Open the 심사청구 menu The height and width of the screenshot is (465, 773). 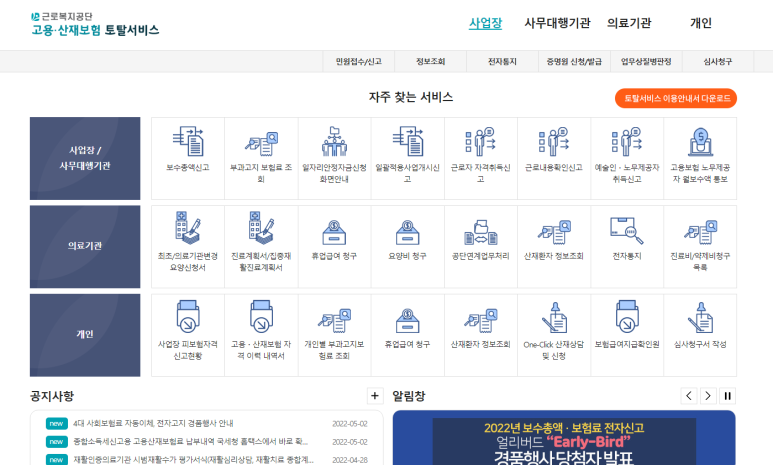click(717, 62)
